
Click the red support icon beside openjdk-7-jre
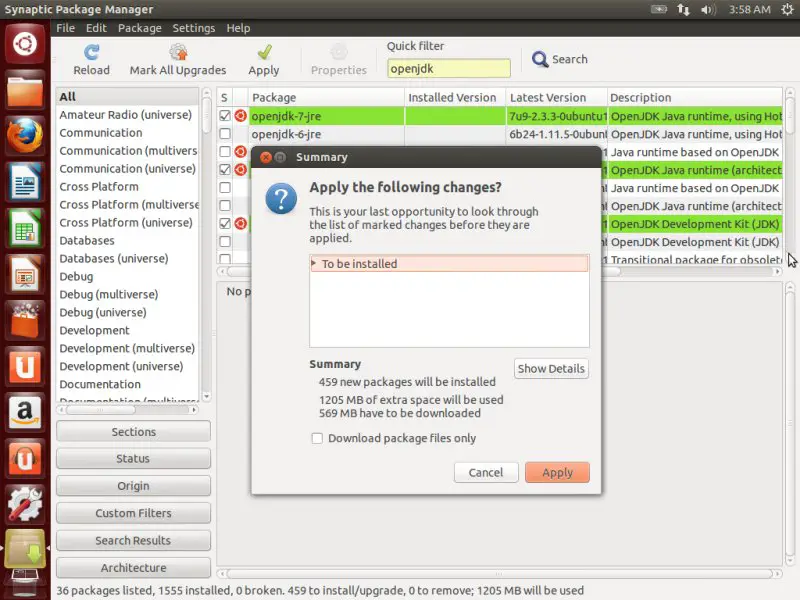click(240, 116)
